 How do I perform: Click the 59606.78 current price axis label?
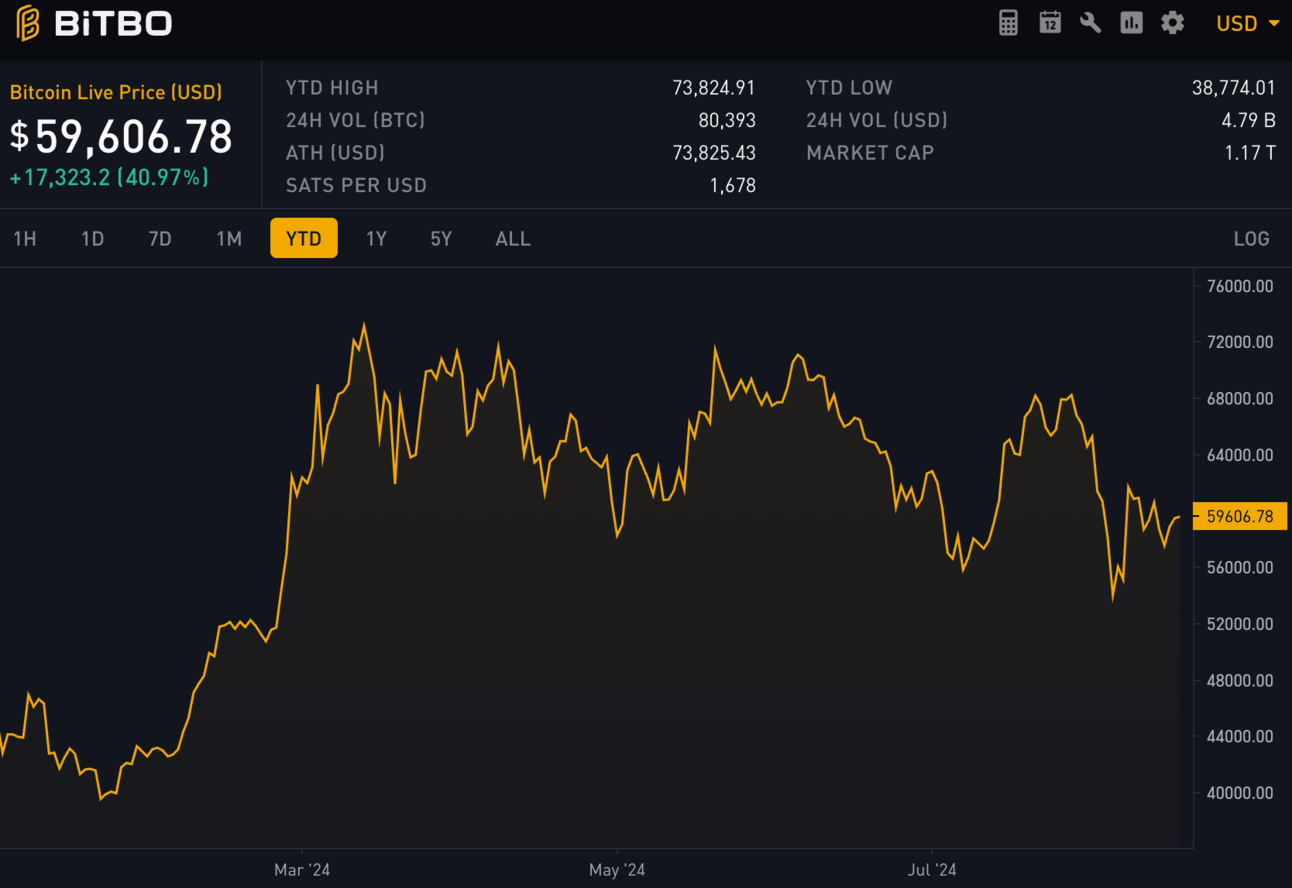[1240, 517]
